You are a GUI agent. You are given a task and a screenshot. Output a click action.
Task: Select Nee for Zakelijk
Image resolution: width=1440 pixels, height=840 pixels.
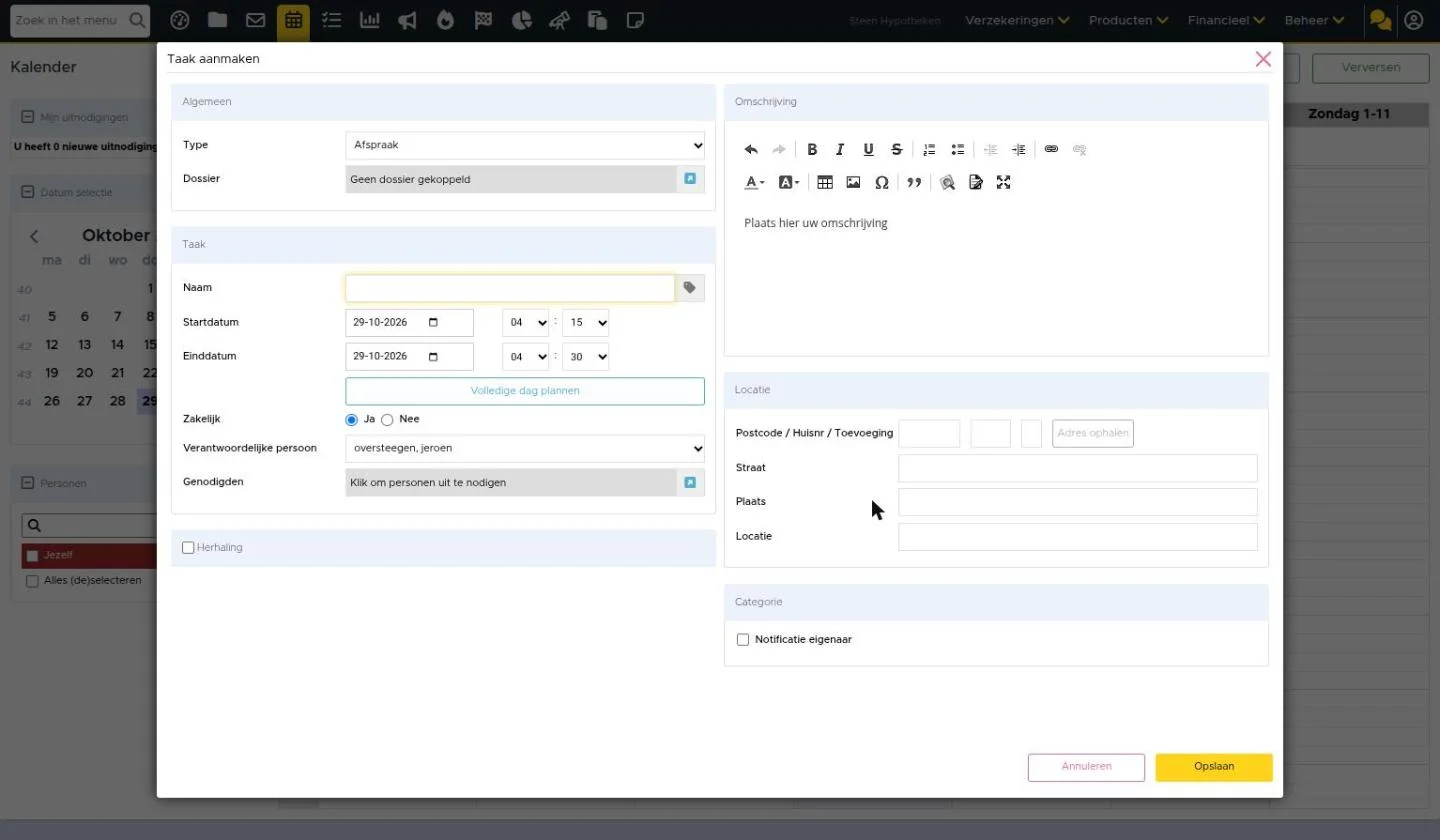387,420
